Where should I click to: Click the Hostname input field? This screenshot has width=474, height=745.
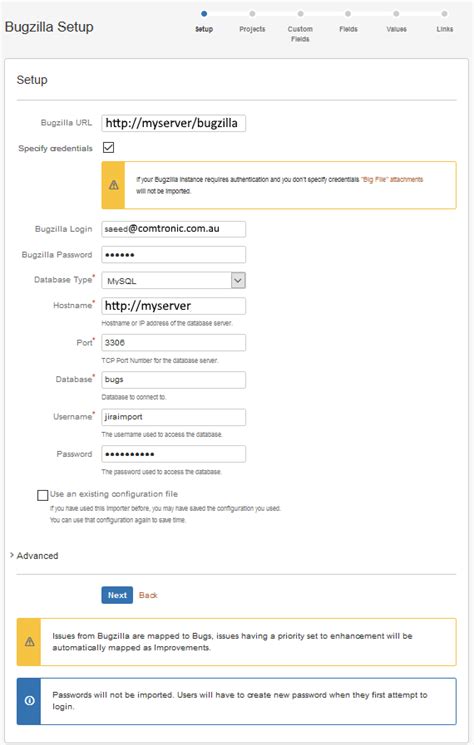(173, 306)
